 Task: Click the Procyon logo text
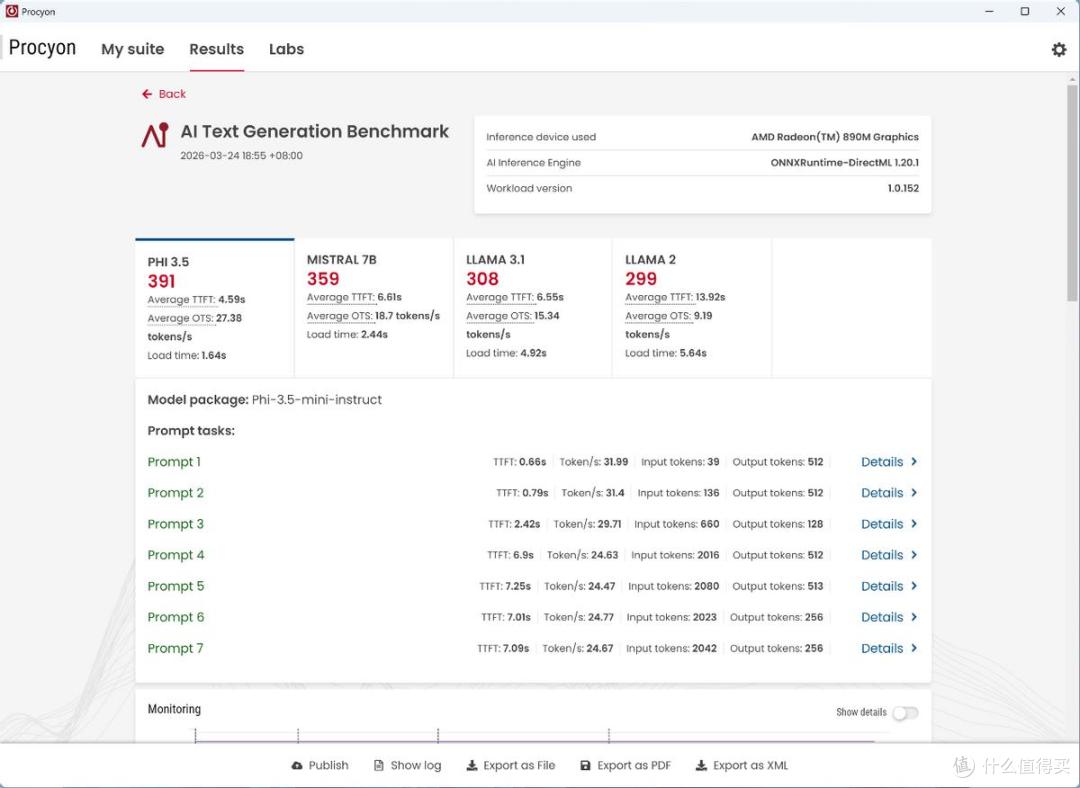(42, 48)
